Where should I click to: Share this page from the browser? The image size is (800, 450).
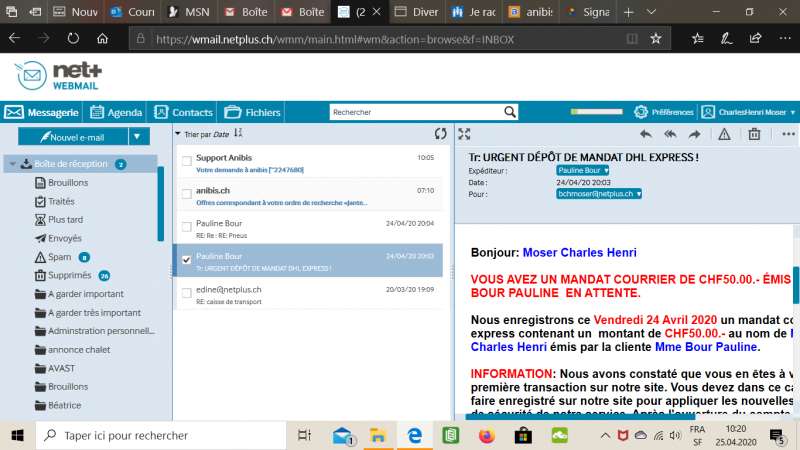pyautogui.click(x=756, y=38)
